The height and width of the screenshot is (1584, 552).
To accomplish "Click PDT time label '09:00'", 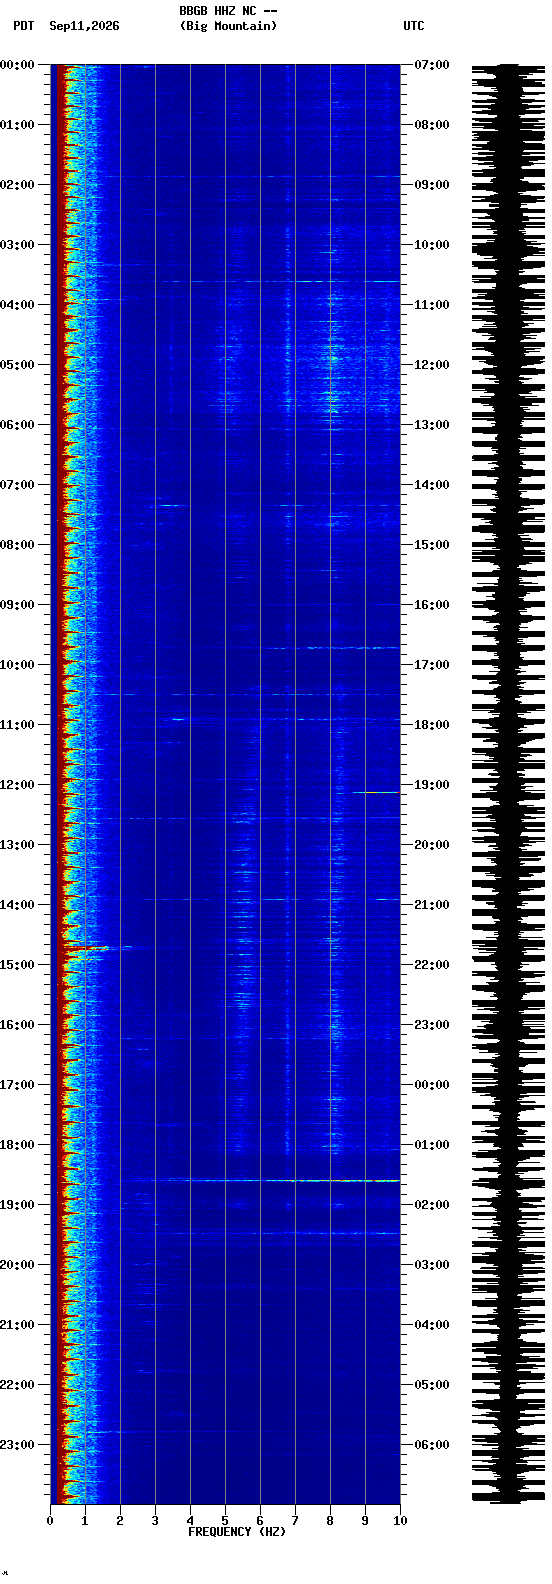I will pyautogui.click(x=17, y=605).
